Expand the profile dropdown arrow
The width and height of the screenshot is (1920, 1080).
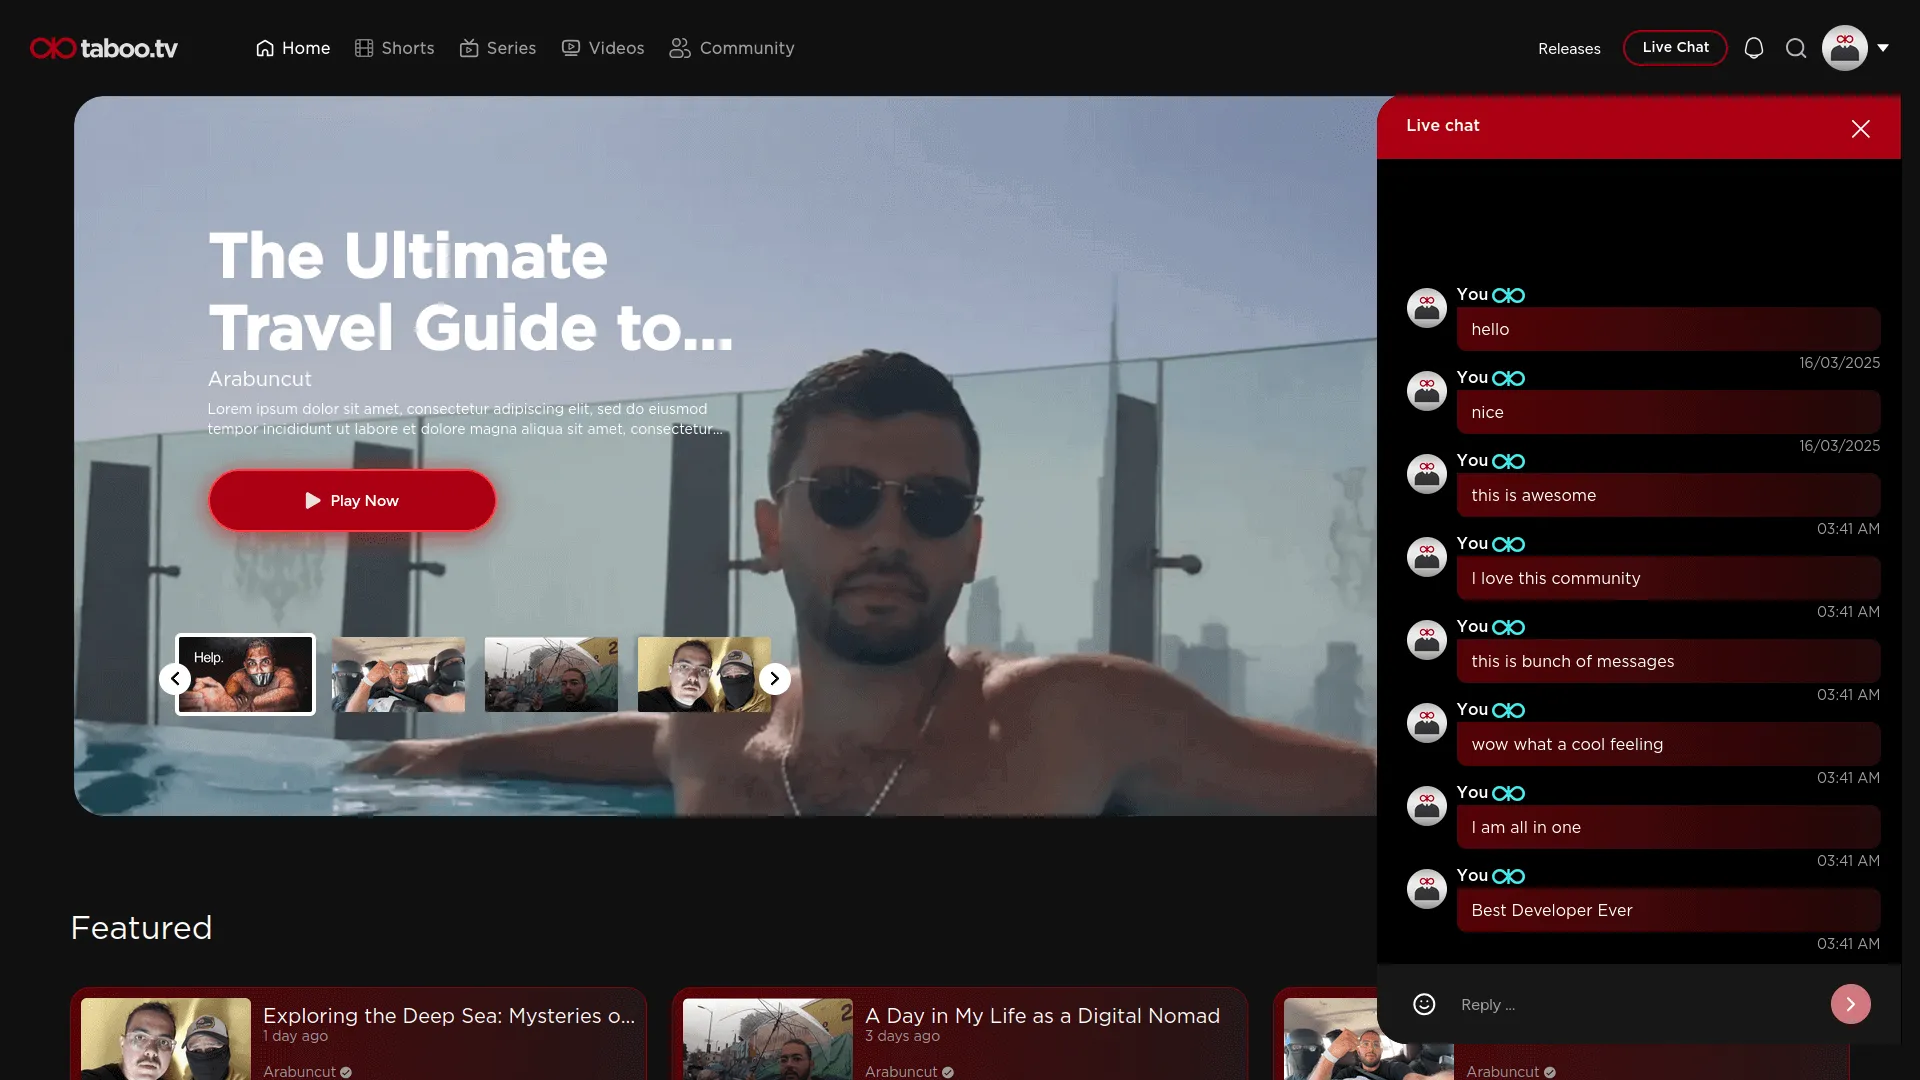tap(1883, 48)
